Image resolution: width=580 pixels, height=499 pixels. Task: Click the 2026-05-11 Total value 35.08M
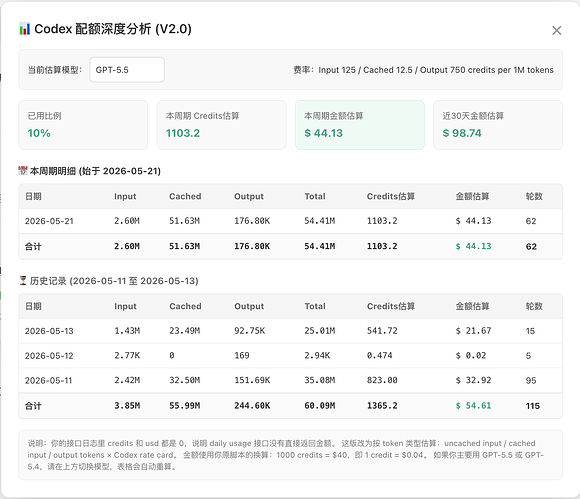(320, 380)
